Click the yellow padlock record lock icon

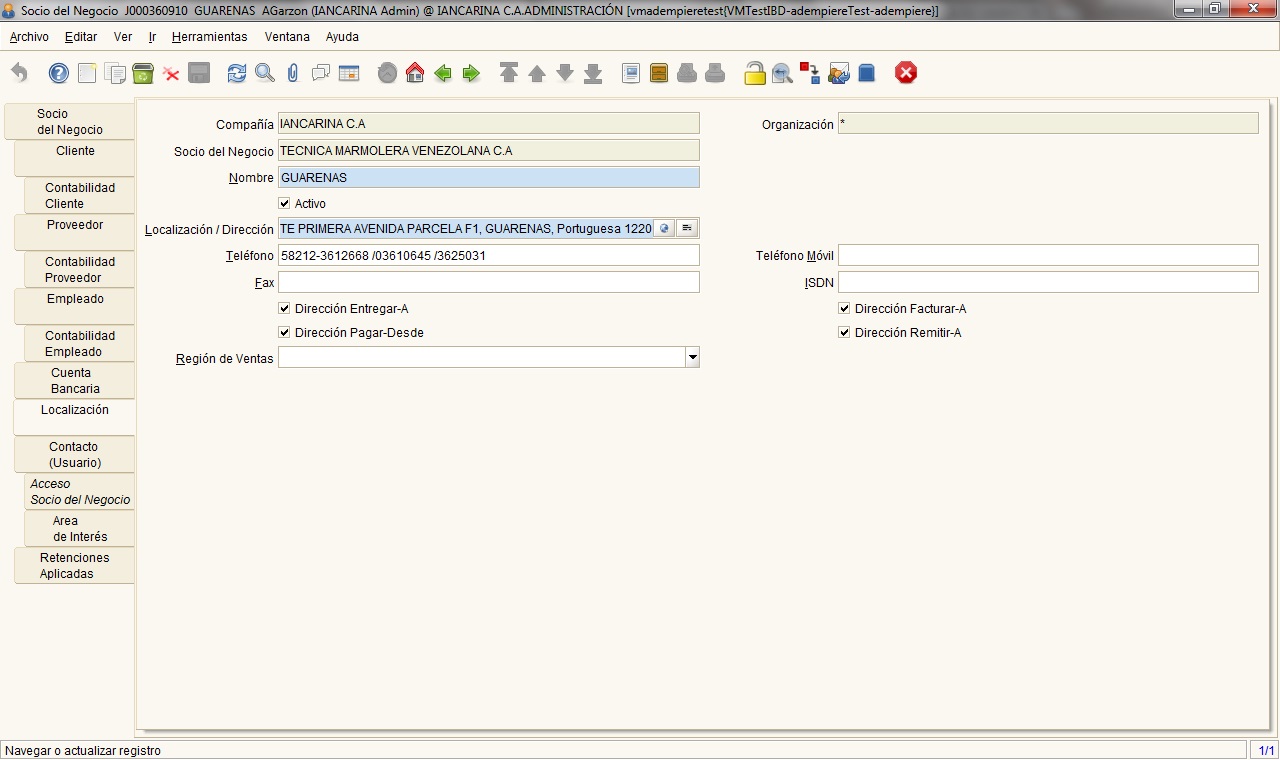pyautogui.click(x=755, y=73)
